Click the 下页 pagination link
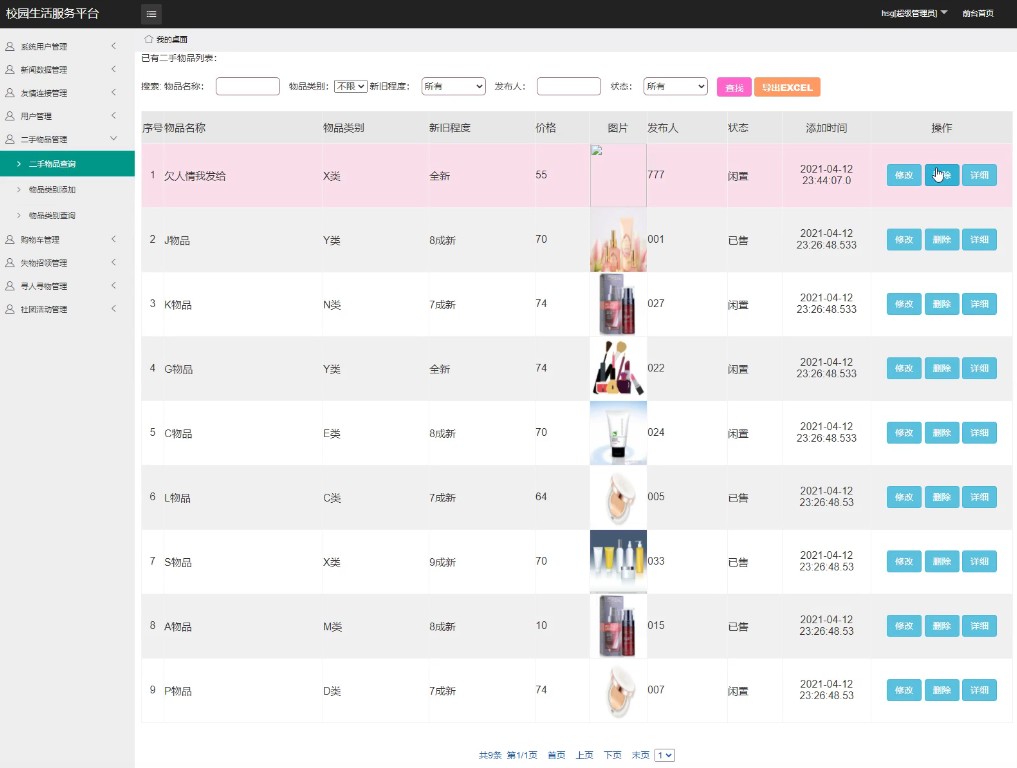The height and width of the screenshot is (768, 1017). pos(612,755)
